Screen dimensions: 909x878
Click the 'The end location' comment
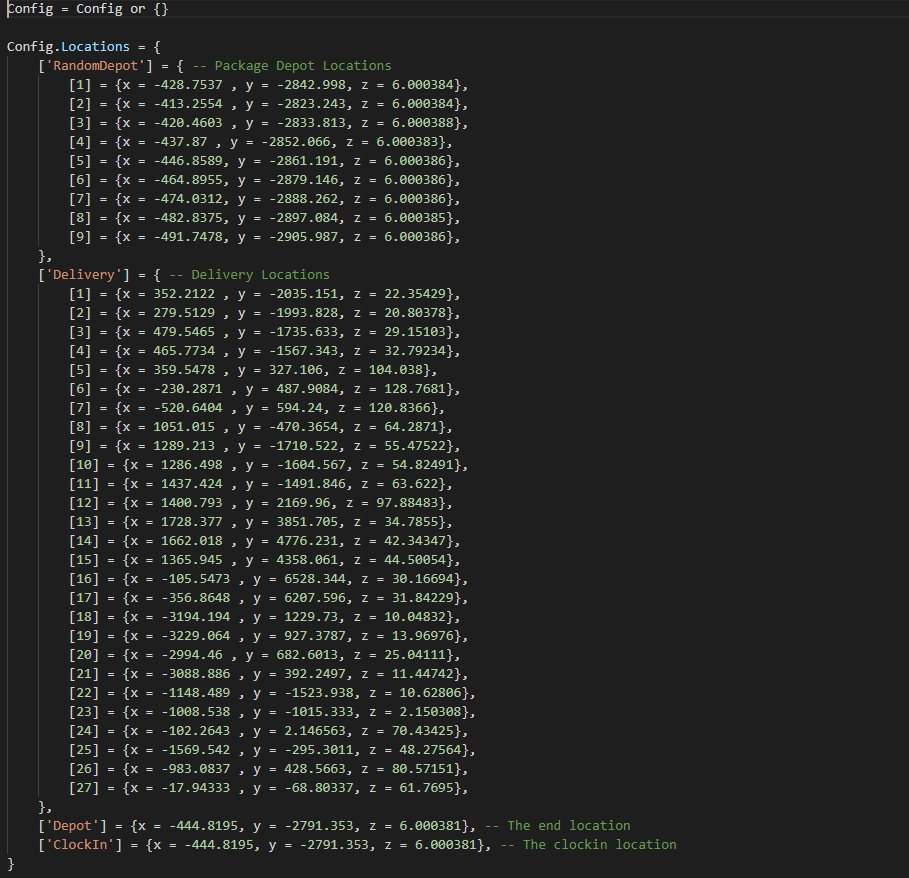click(568, 825)
